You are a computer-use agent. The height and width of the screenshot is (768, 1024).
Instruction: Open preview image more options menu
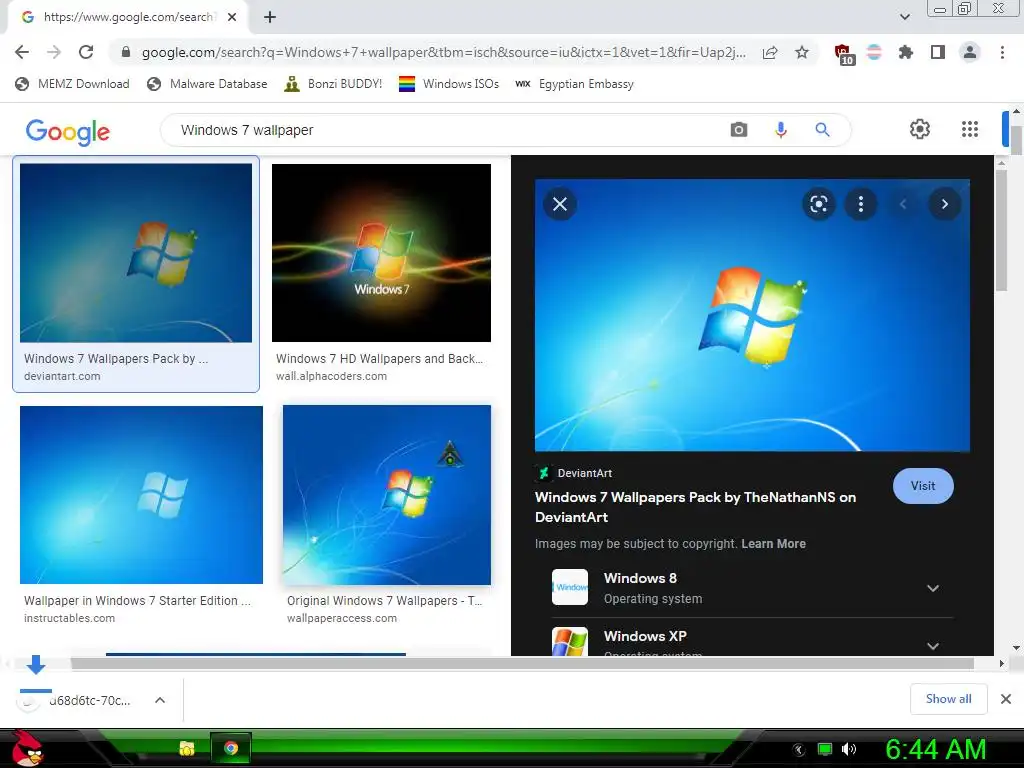pyautogui.click(x=861, y=204)
